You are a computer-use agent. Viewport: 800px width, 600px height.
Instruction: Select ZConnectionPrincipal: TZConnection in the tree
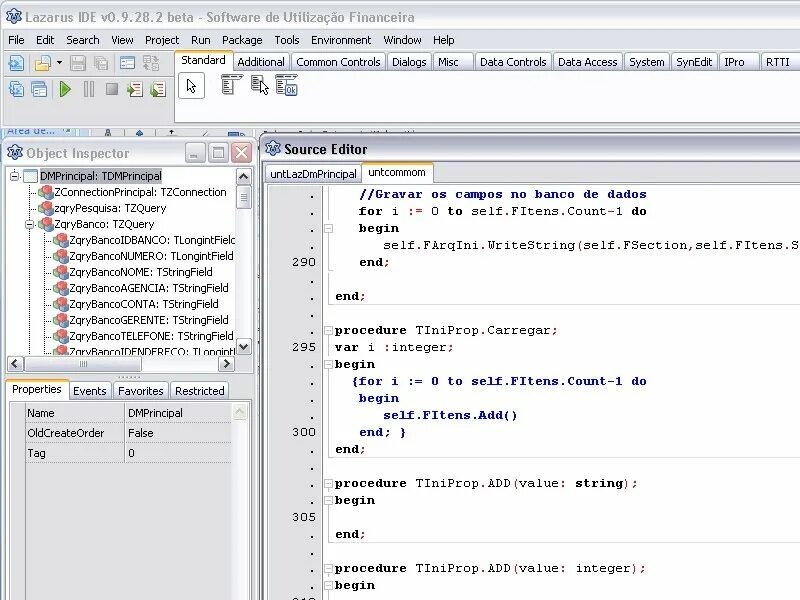coord(140,192)
